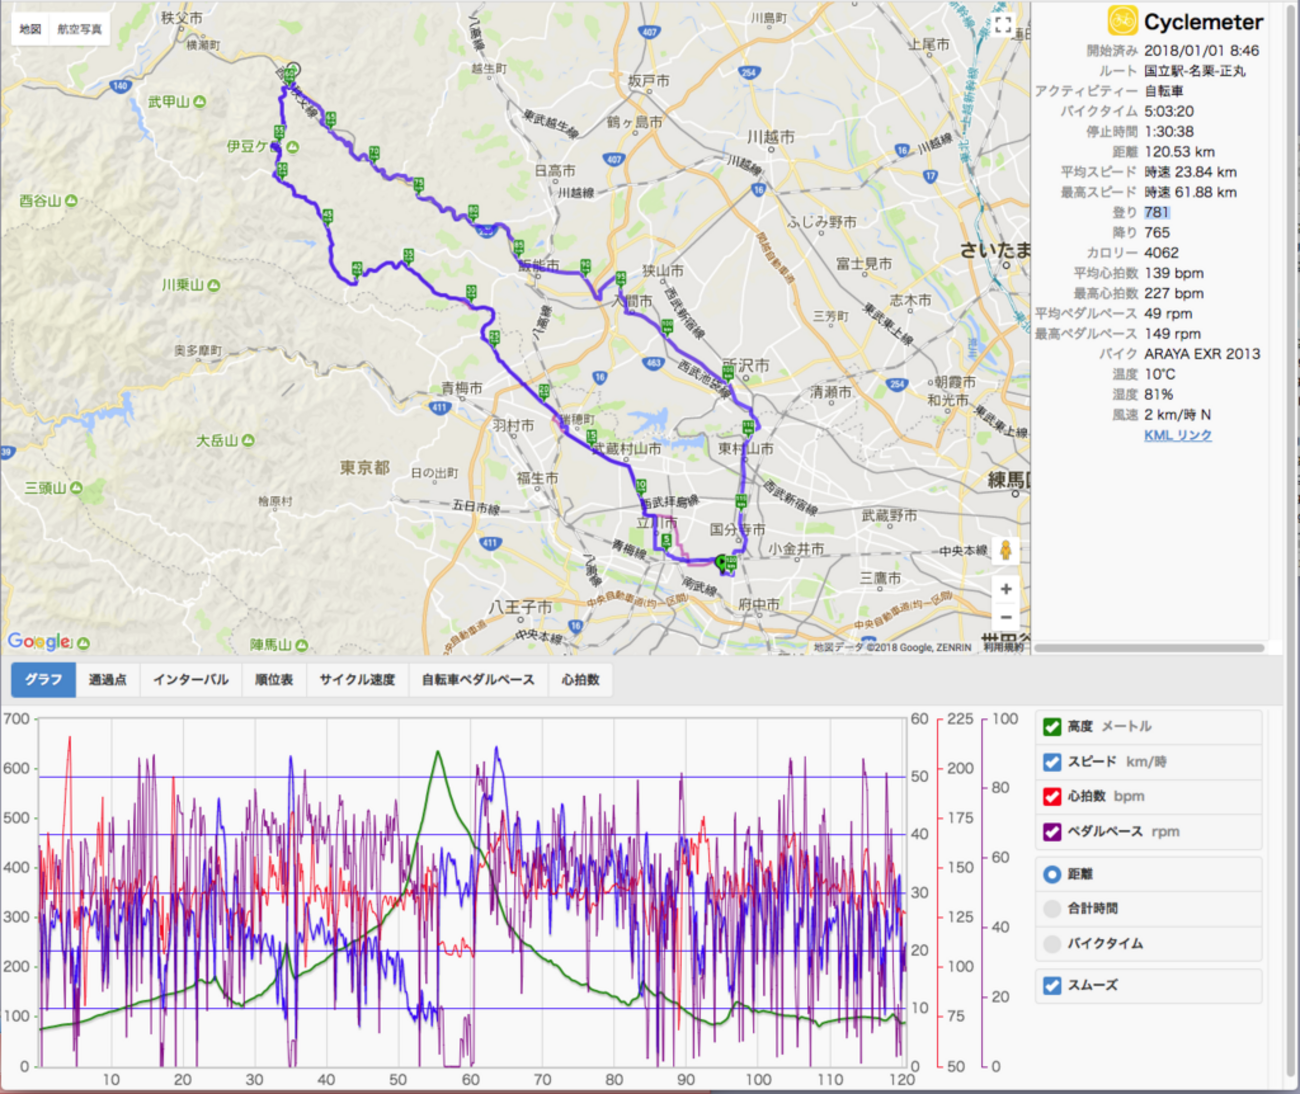This screenshot has width=1300, height=1094.
Task: Toggle the スピード km/時 checkbox
Action: coord(1052,762)
